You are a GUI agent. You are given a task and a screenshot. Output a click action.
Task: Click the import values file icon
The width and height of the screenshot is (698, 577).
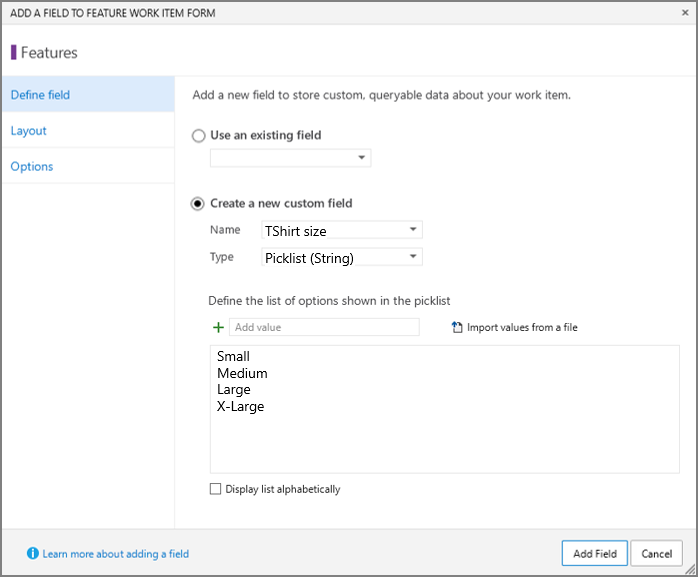[x=457, y=327]
